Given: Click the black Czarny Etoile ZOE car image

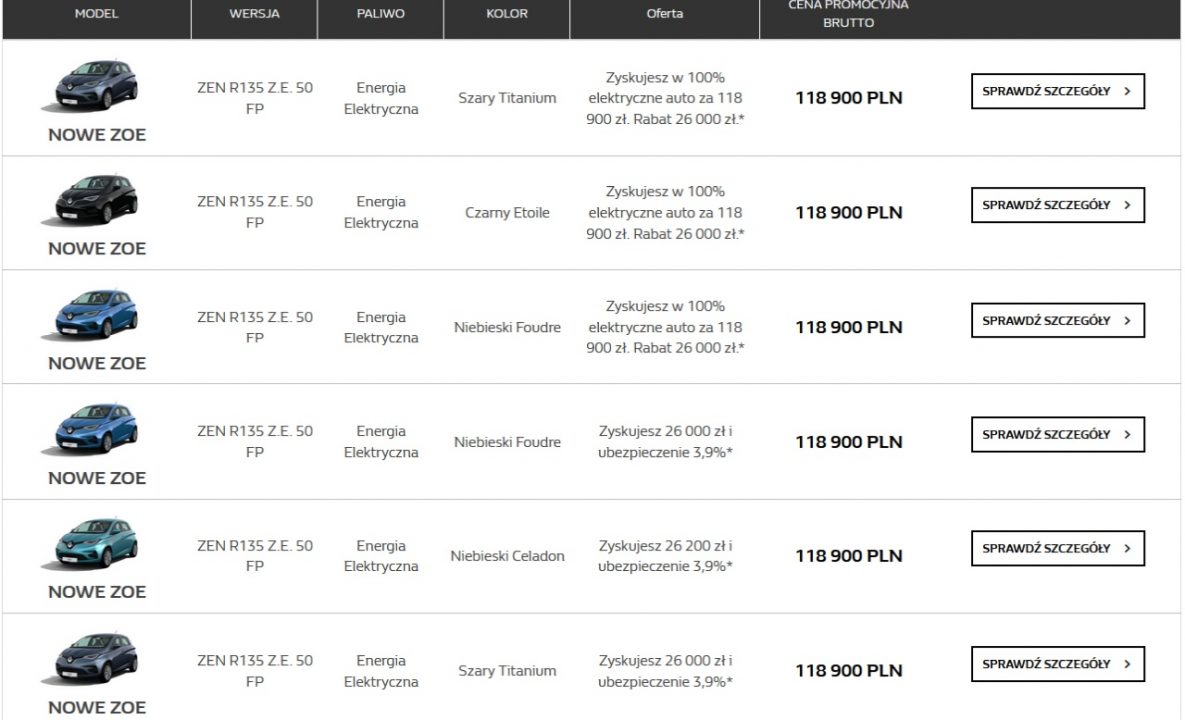Looking at the screenshot, I should click(x=92, y=199).
